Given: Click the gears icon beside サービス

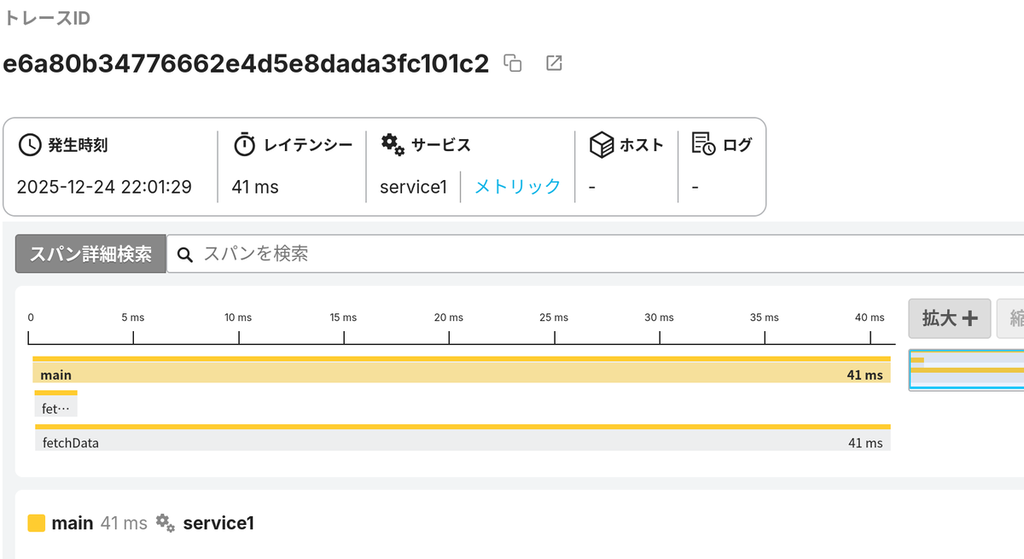Looking at the screenshot, I should [392, 144].
